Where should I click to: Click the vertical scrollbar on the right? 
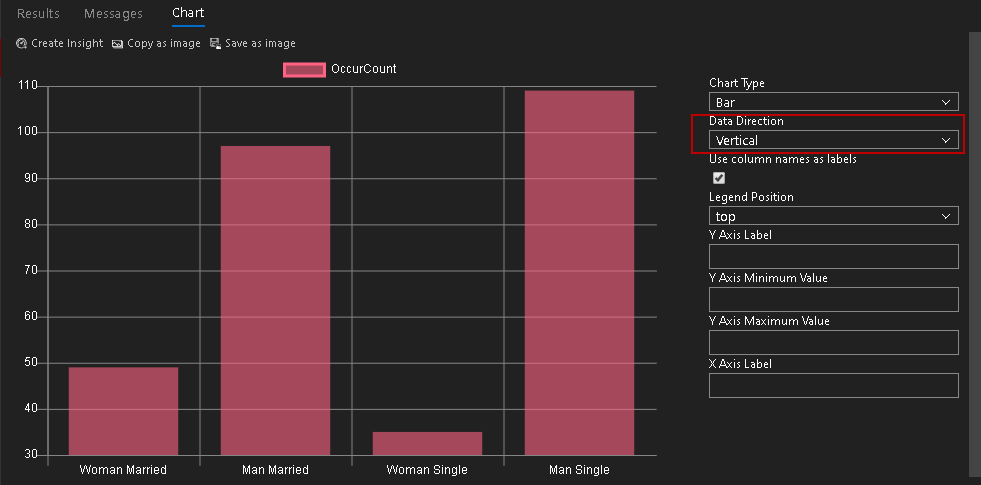pyautogui.click(x=975, y=250)
